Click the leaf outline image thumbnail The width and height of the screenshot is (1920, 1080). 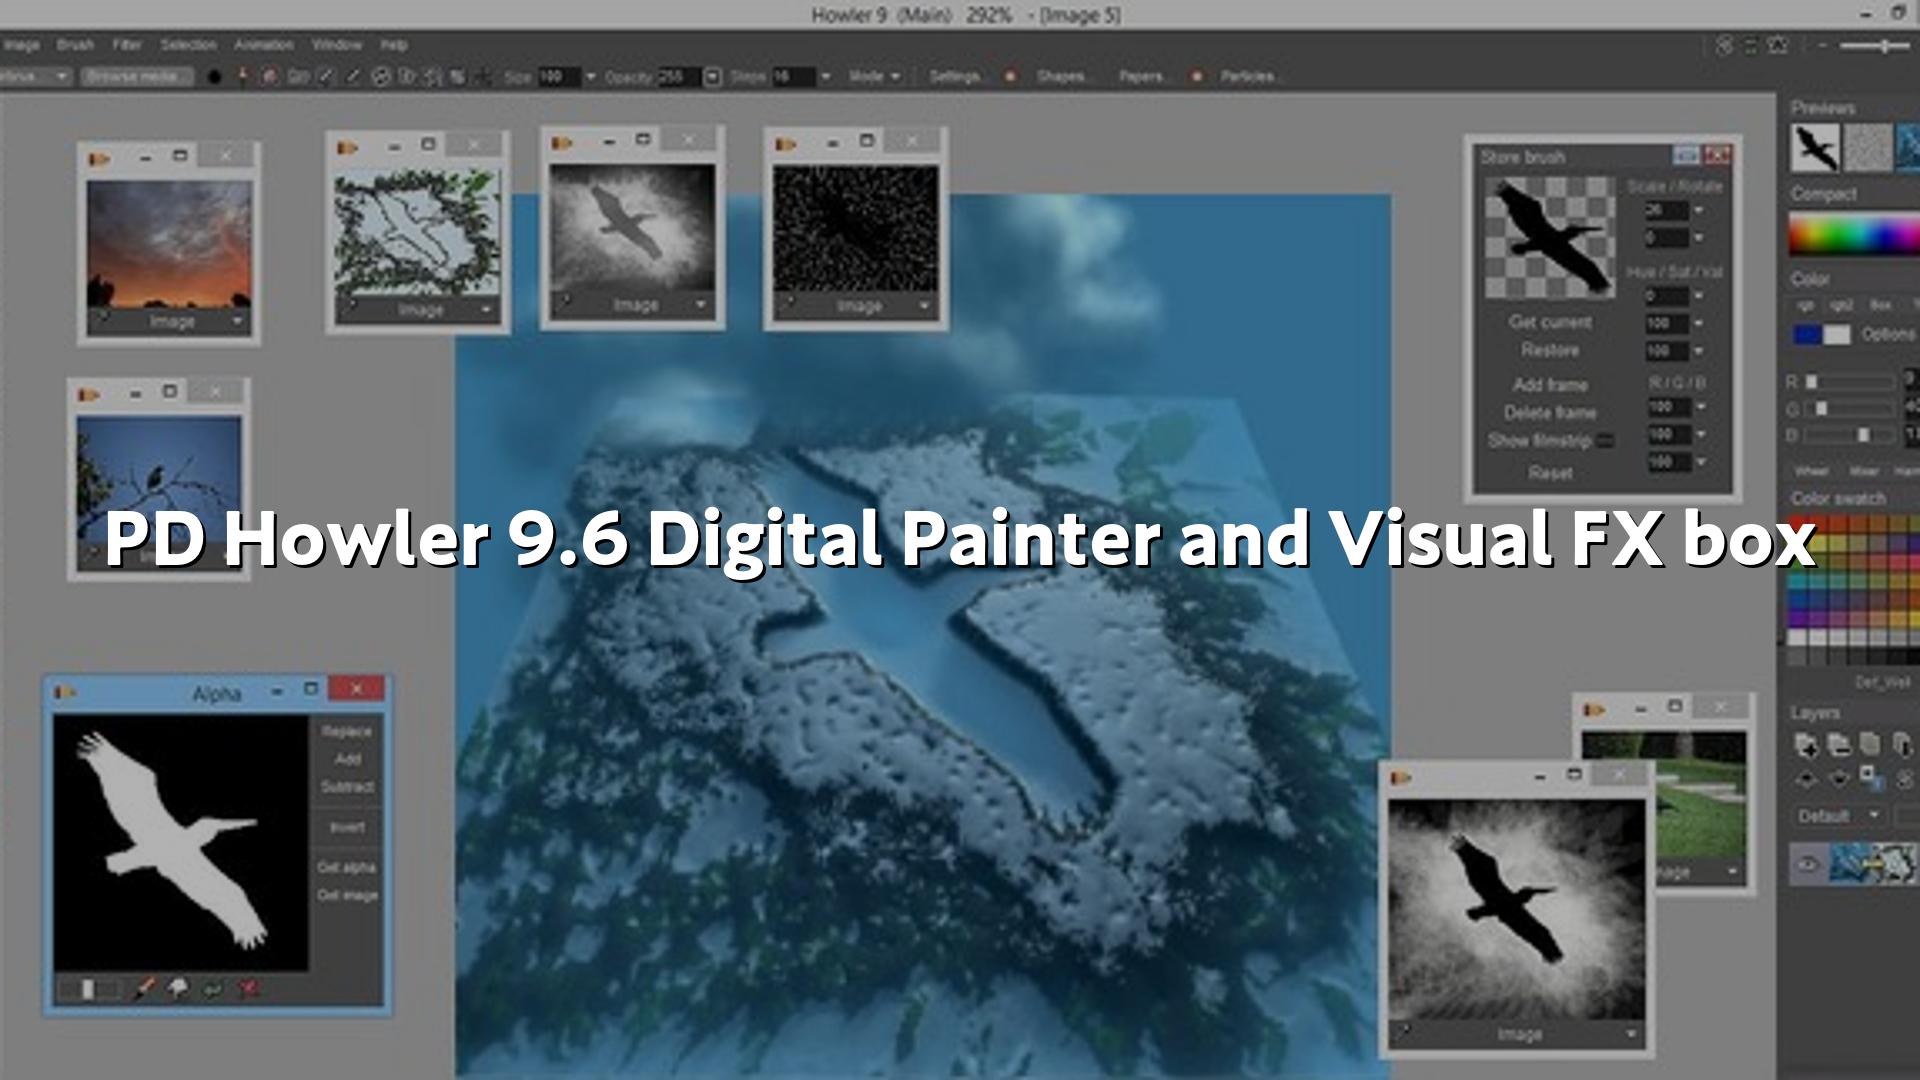pyautogui.click(x=418, y=232)
